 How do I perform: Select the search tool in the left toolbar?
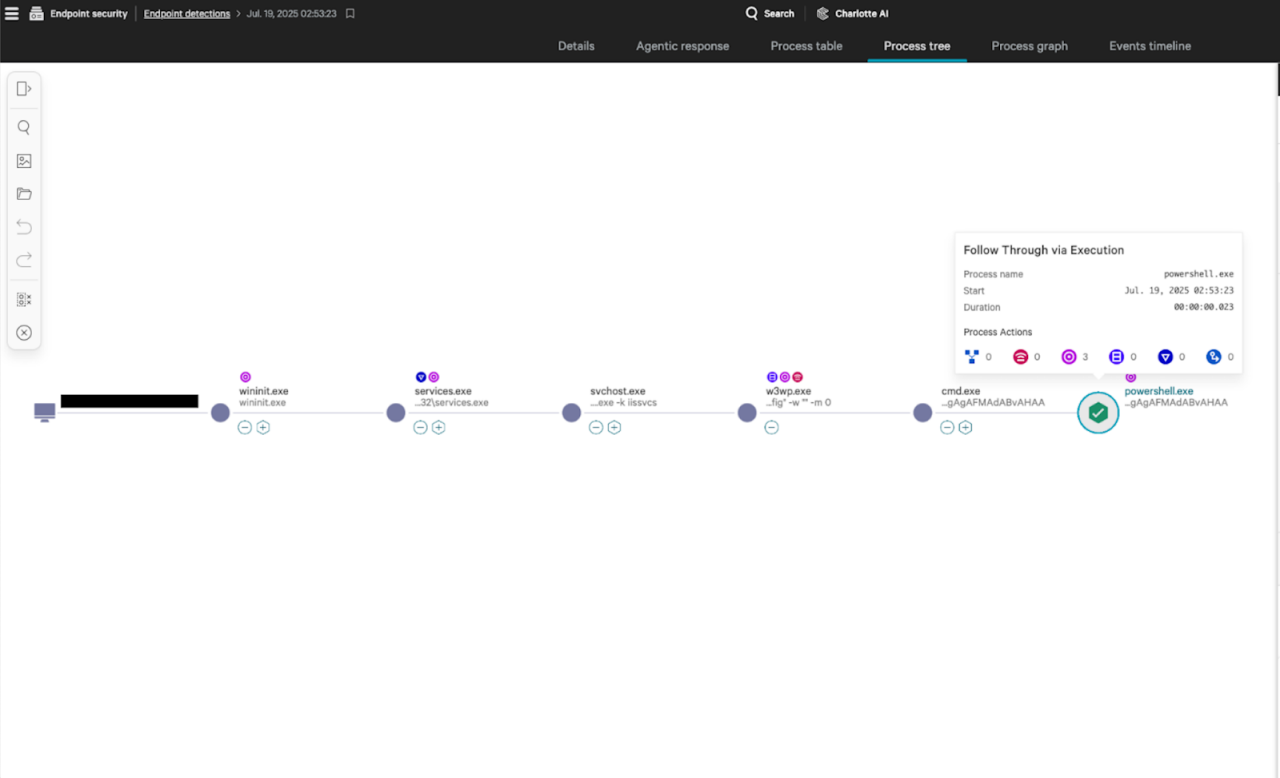pyautogui.click(x=24, y=127)
